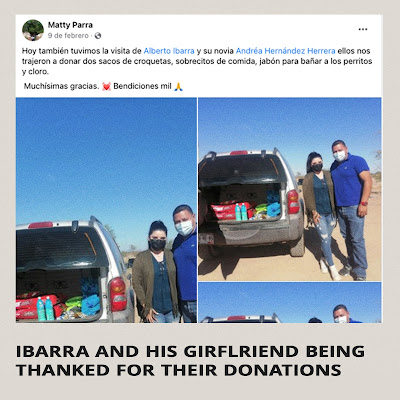The width and height of the screenshot is (400, 400).
Task: Click the Bendiciones mil text
Action: coord(142,86)
